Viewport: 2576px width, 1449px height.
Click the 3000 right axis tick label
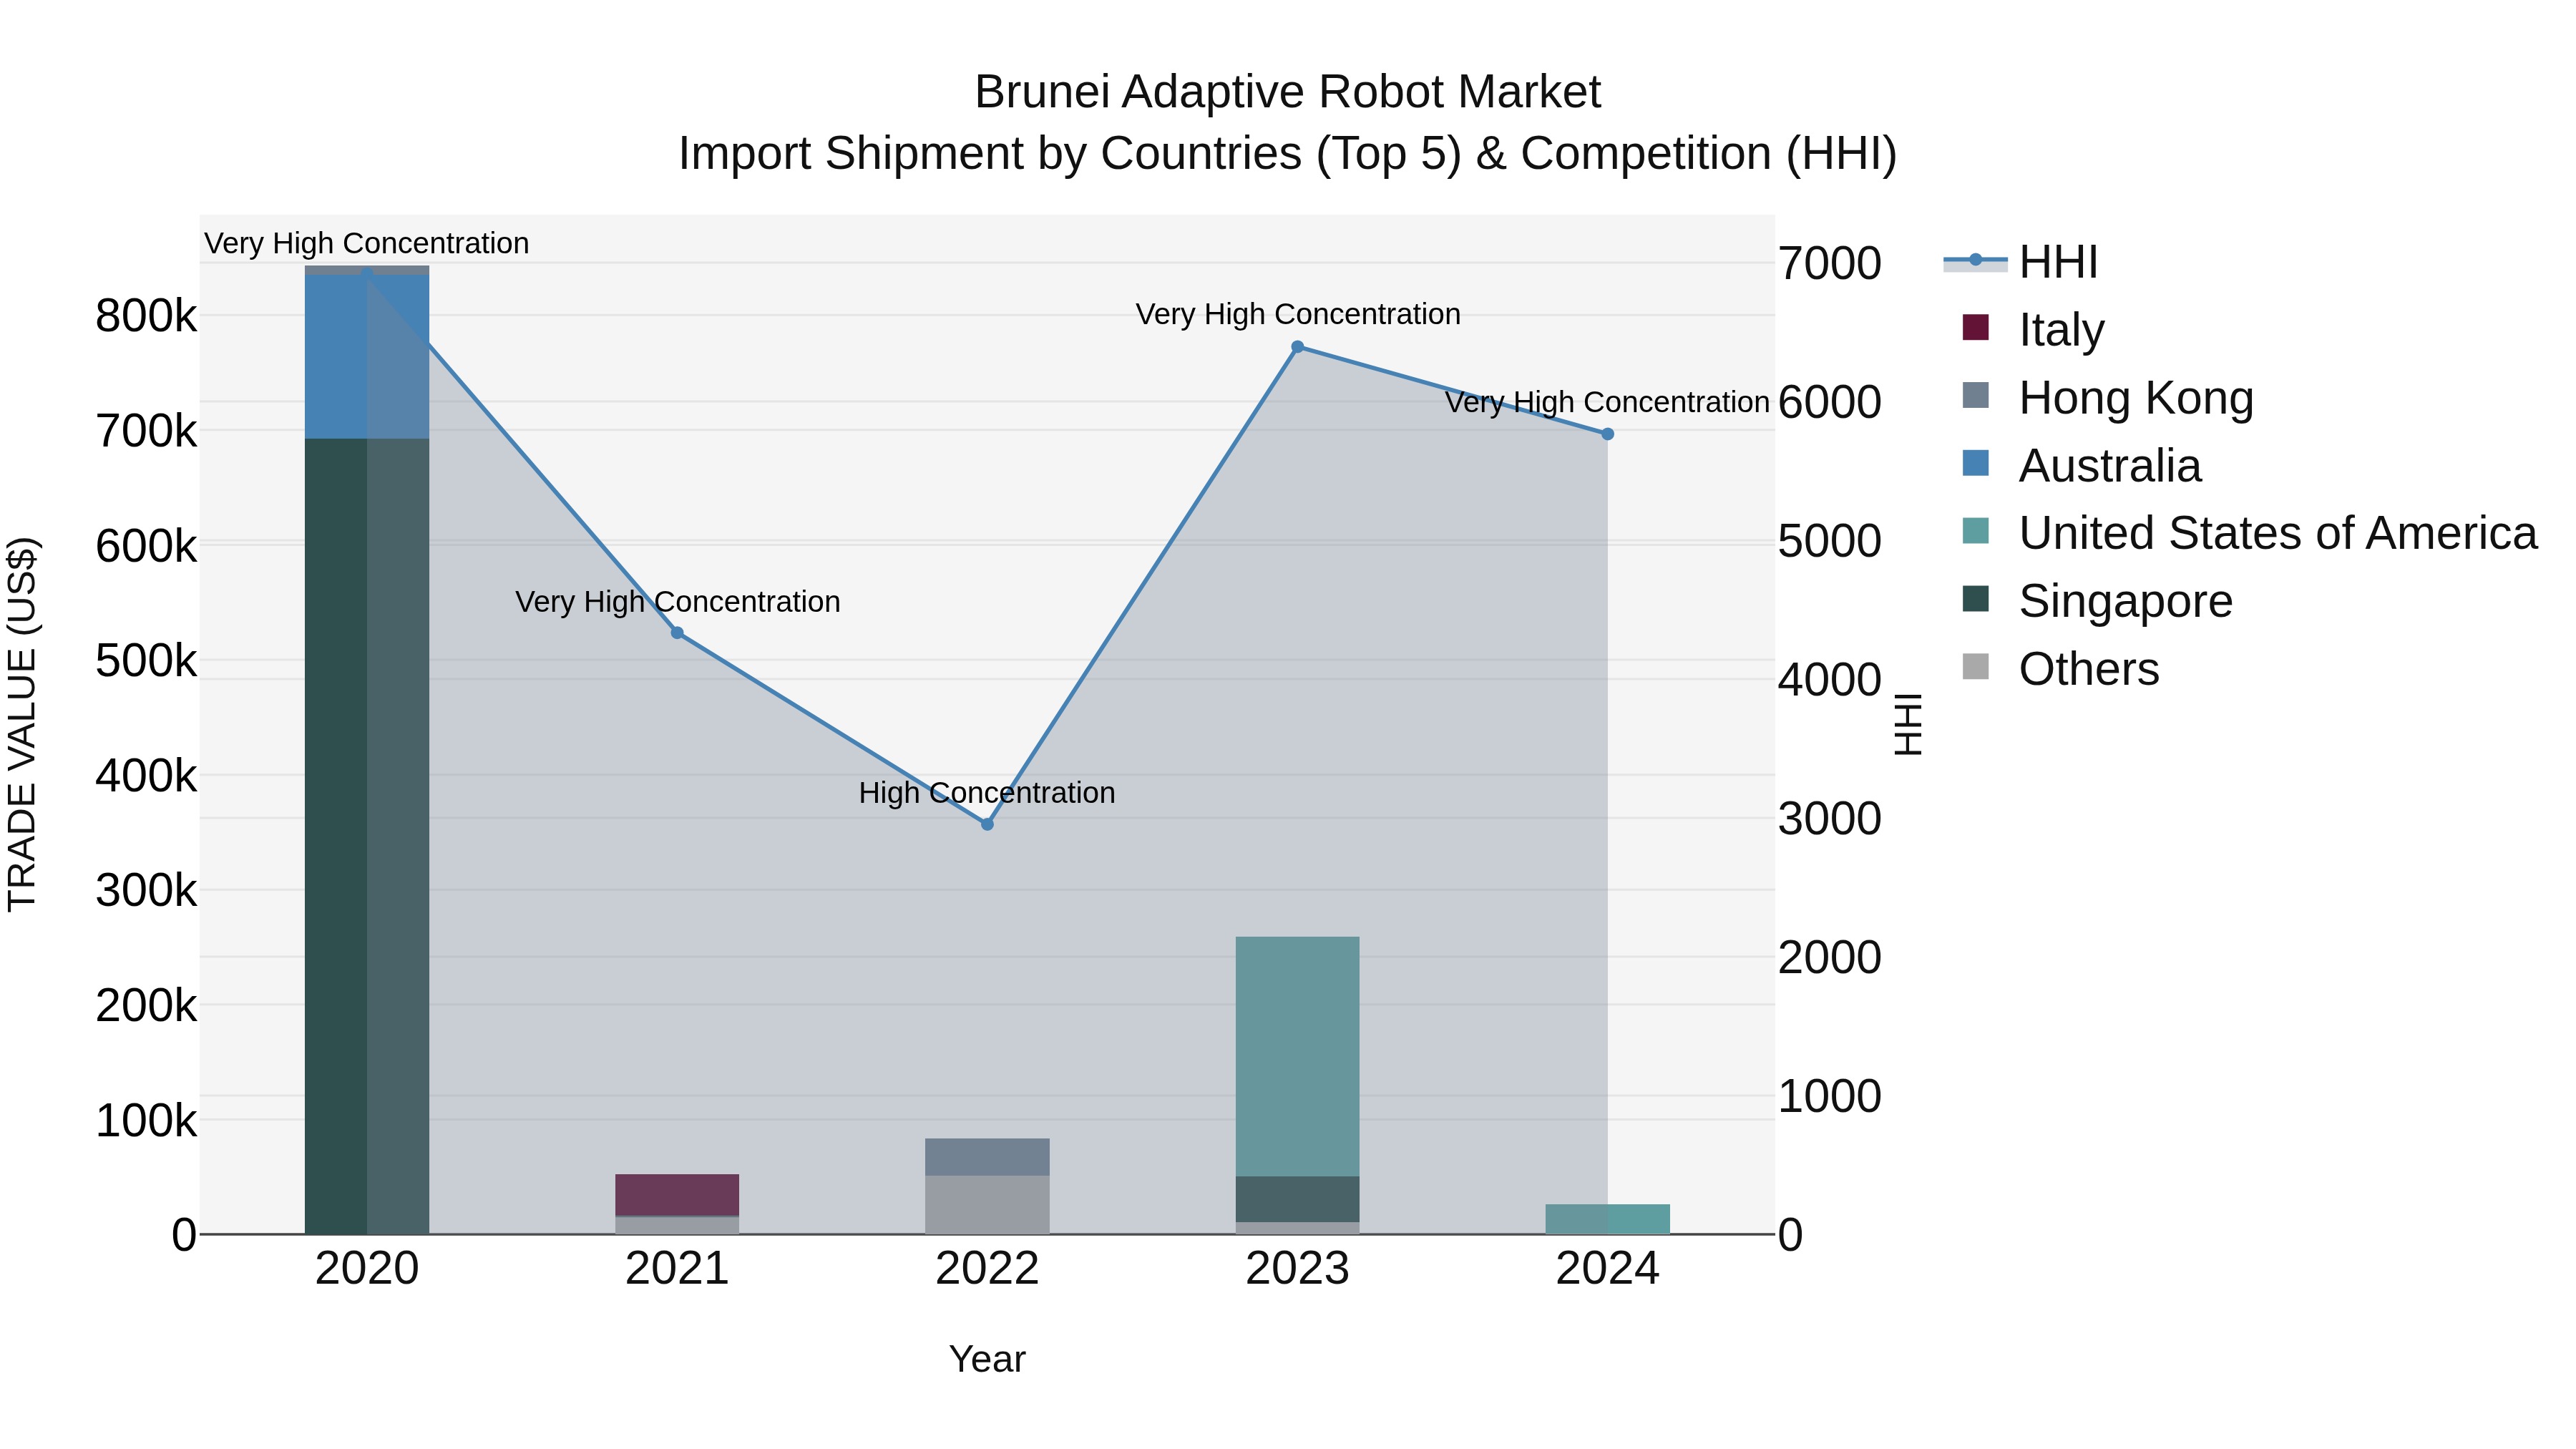pyautogui.click(x=1830, y=819)
